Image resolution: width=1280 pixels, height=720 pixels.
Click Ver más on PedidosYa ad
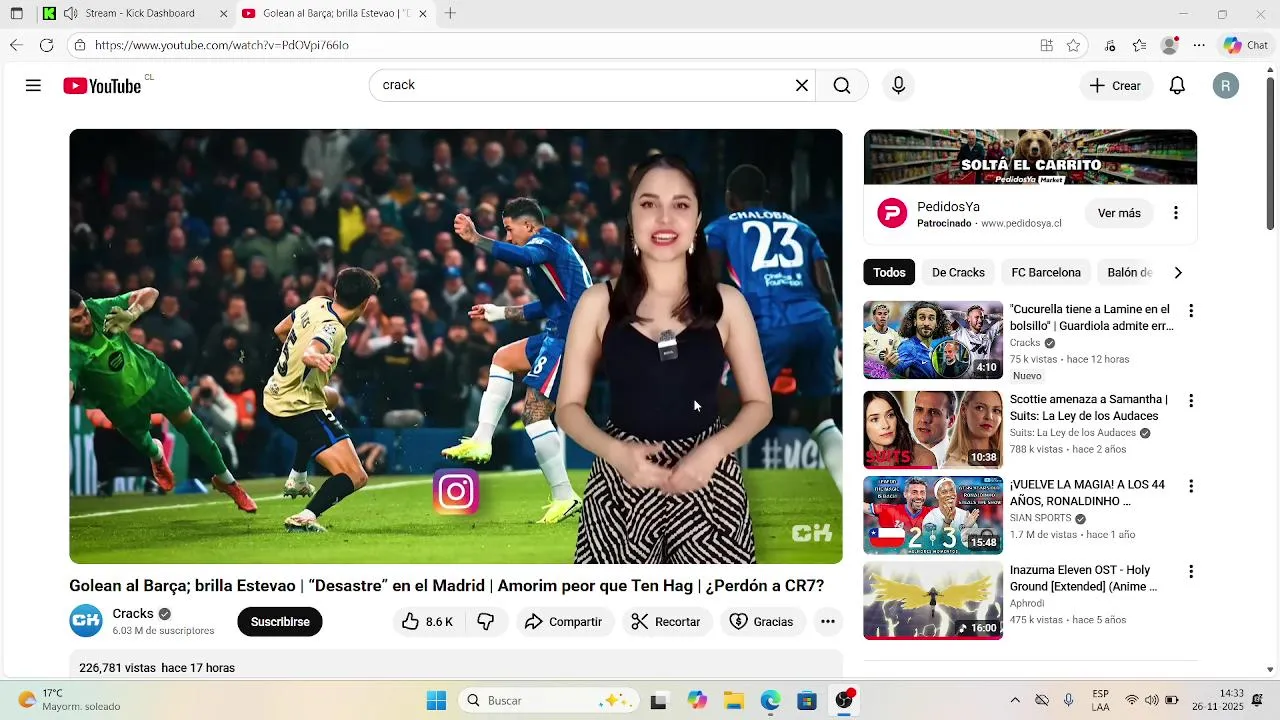1119,213
